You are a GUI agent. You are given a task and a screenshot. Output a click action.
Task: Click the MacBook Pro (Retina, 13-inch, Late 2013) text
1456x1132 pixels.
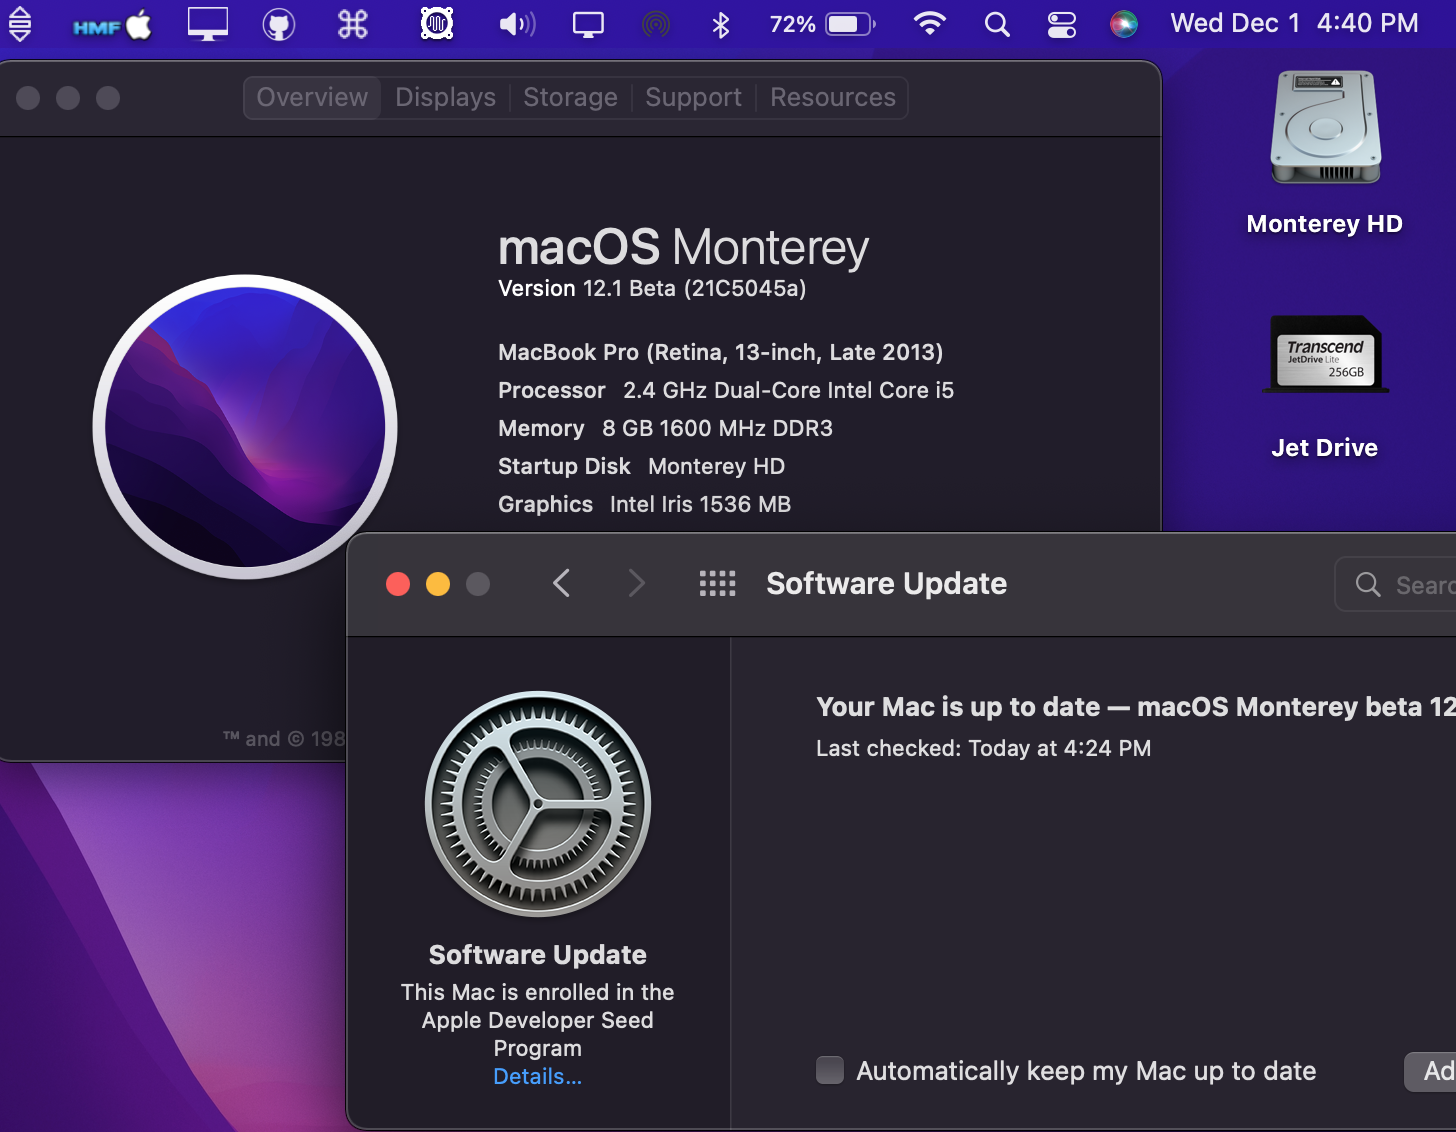720,352
